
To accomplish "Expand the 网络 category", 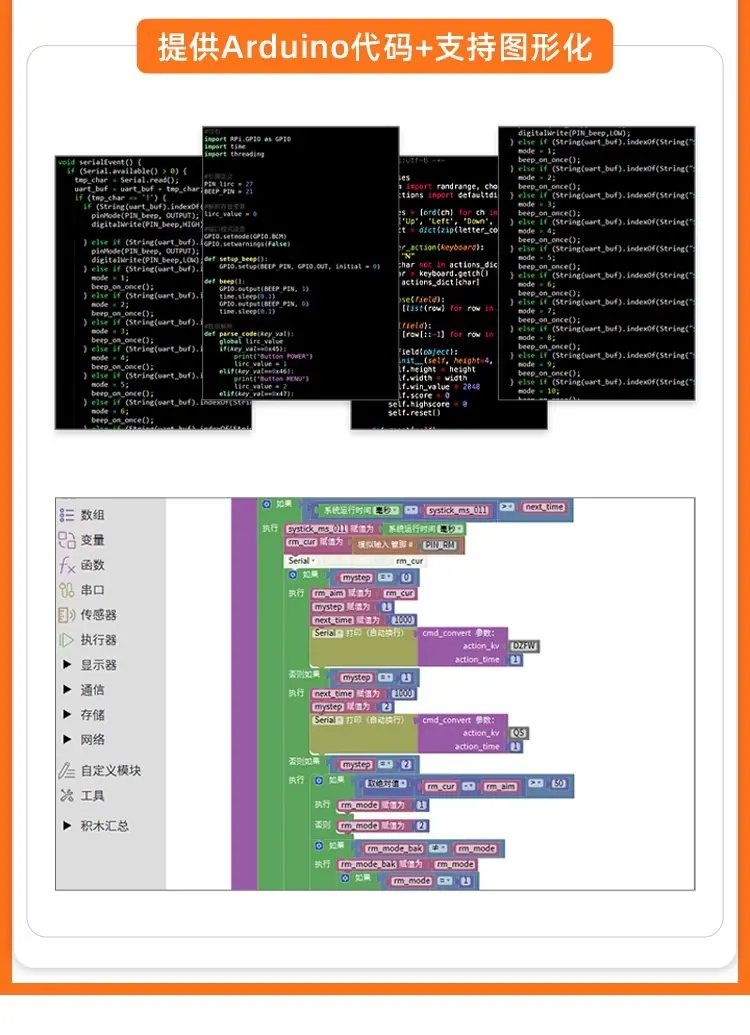I will click(67, 739).
